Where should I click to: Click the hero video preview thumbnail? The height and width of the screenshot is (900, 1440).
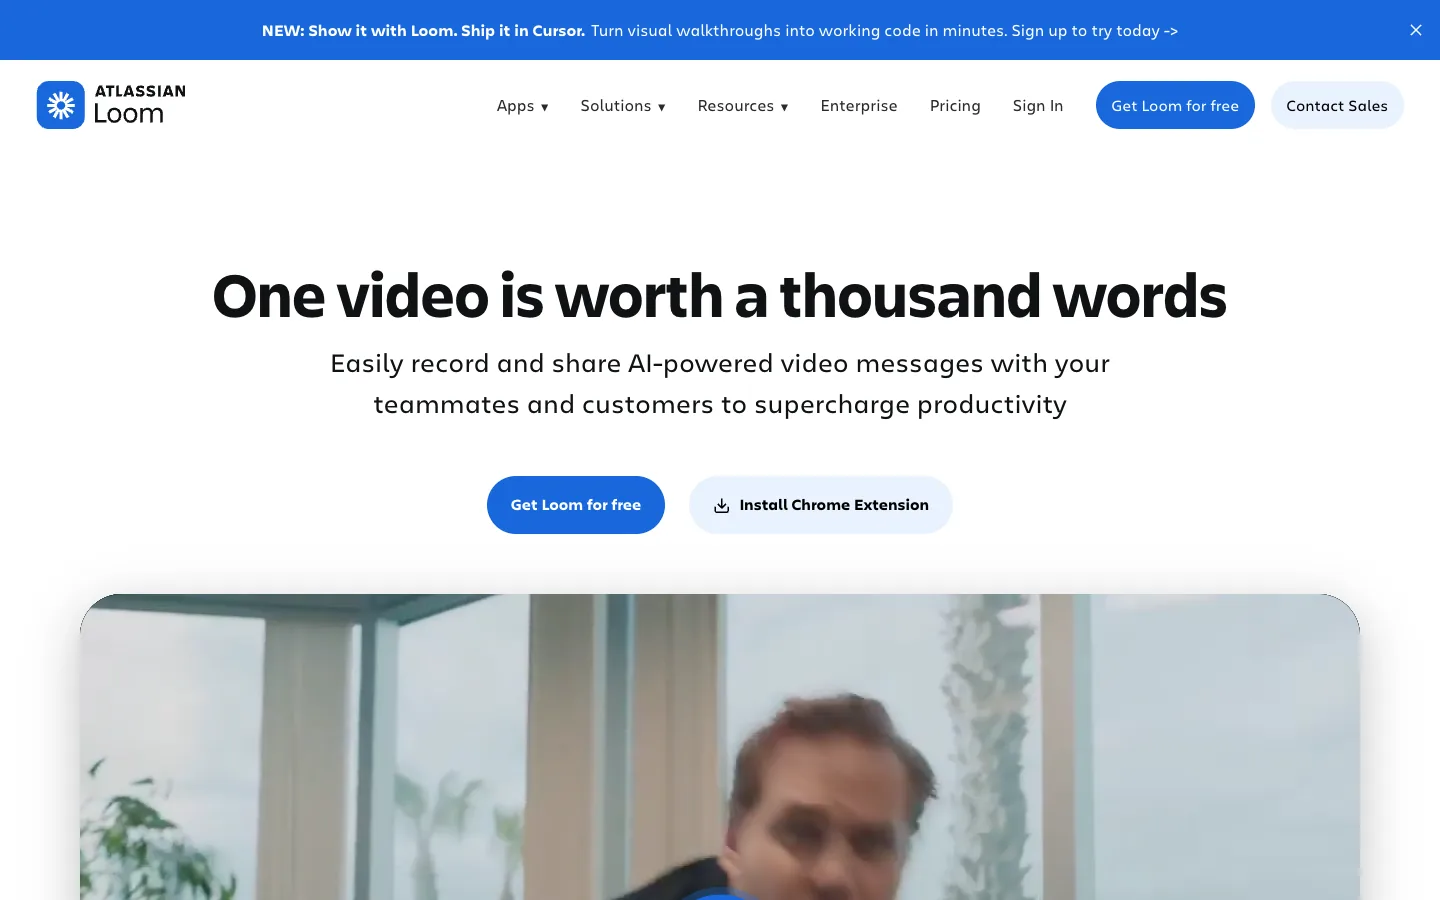(x=720, y=747)
